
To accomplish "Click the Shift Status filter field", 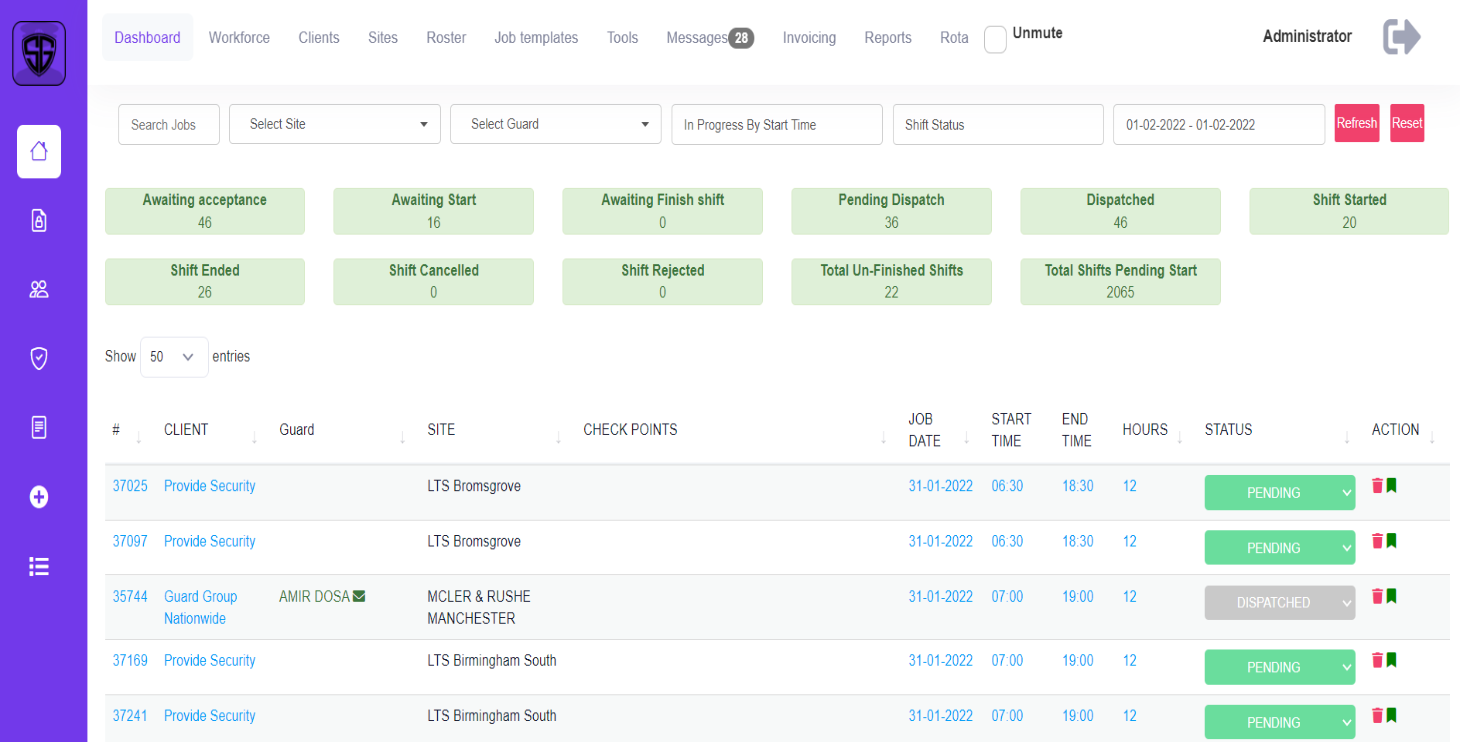I will 998,125.
